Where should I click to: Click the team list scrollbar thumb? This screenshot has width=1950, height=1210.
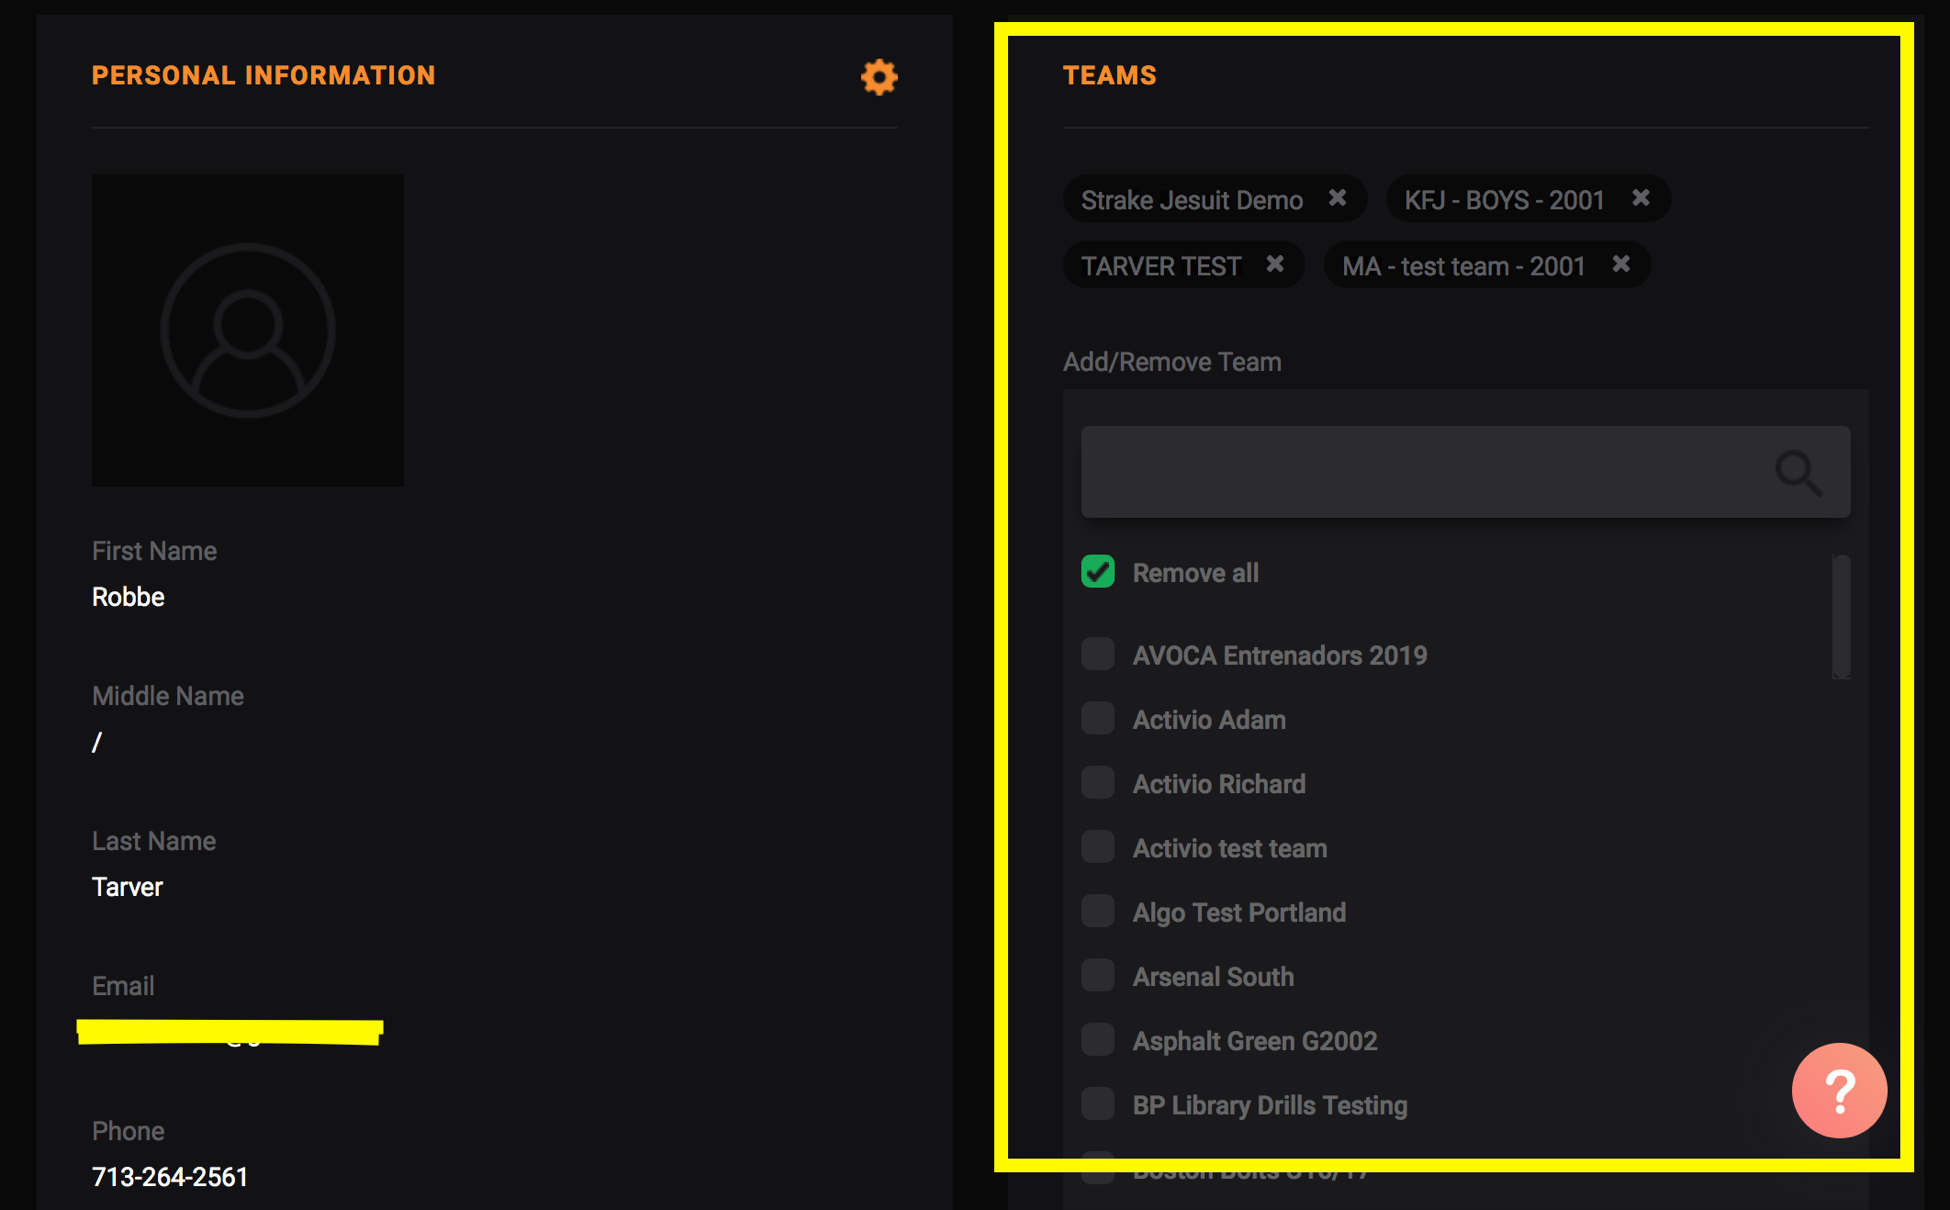pos(1840,615)
